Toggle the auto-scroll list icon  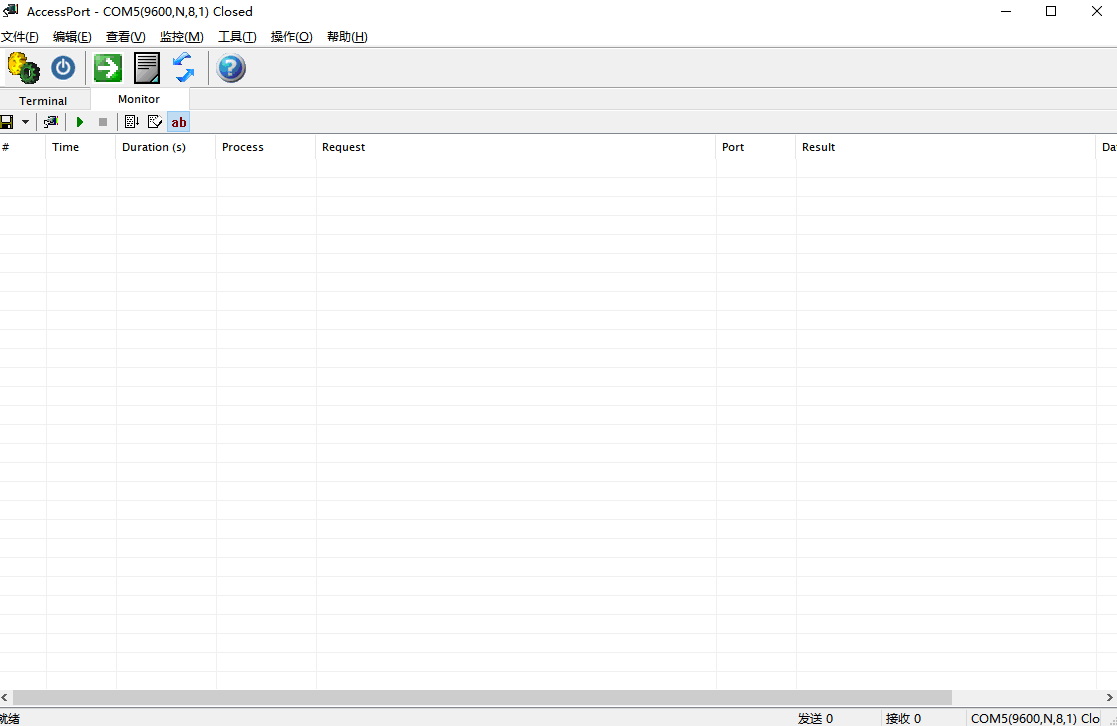(x=131, y=122)
